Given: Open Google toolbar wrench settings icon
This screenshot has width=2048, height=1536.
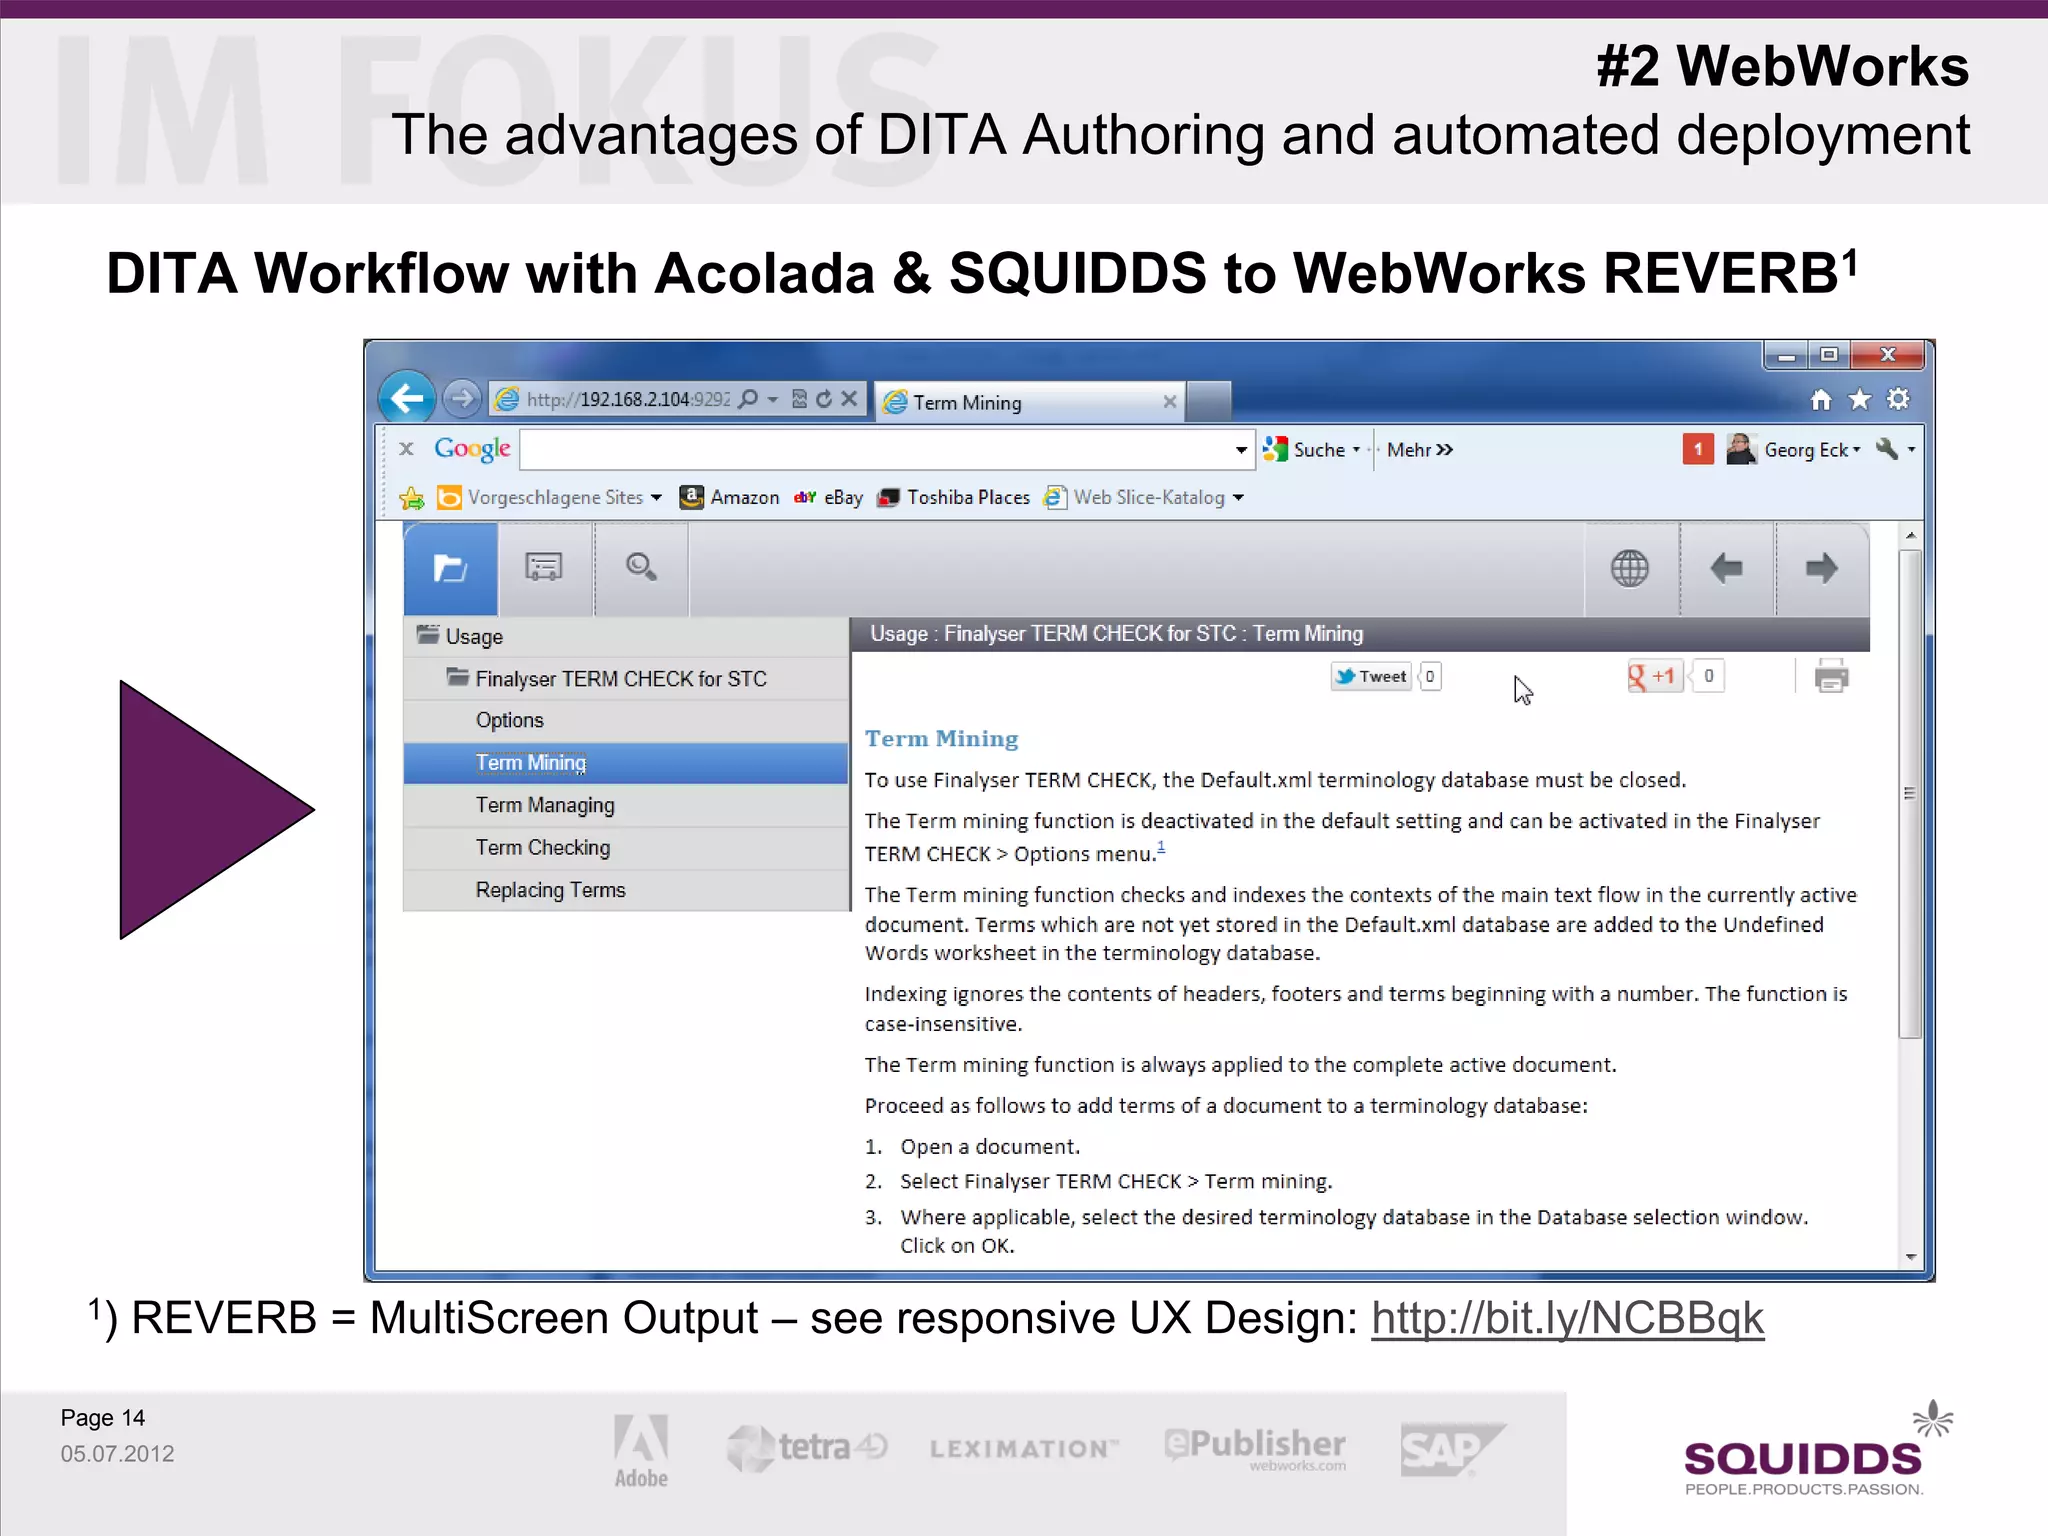Looking at the screenshot, I should pyautogui.click(x=1886, y=449).
